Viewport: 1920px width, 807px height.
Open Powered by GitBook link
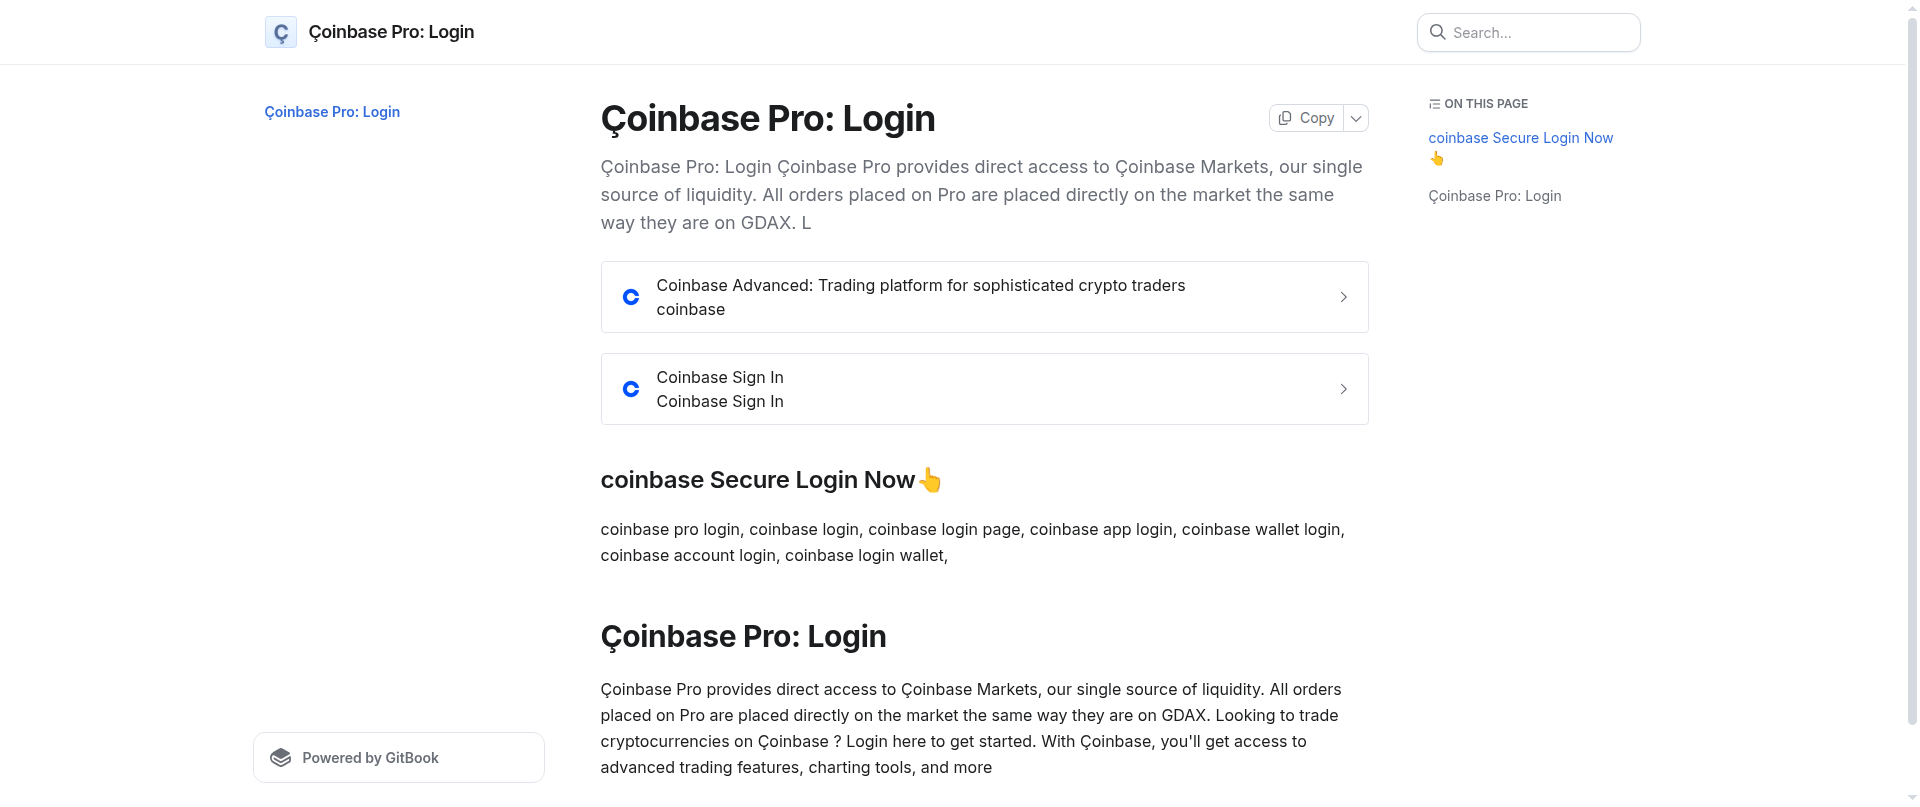point(399,758)
